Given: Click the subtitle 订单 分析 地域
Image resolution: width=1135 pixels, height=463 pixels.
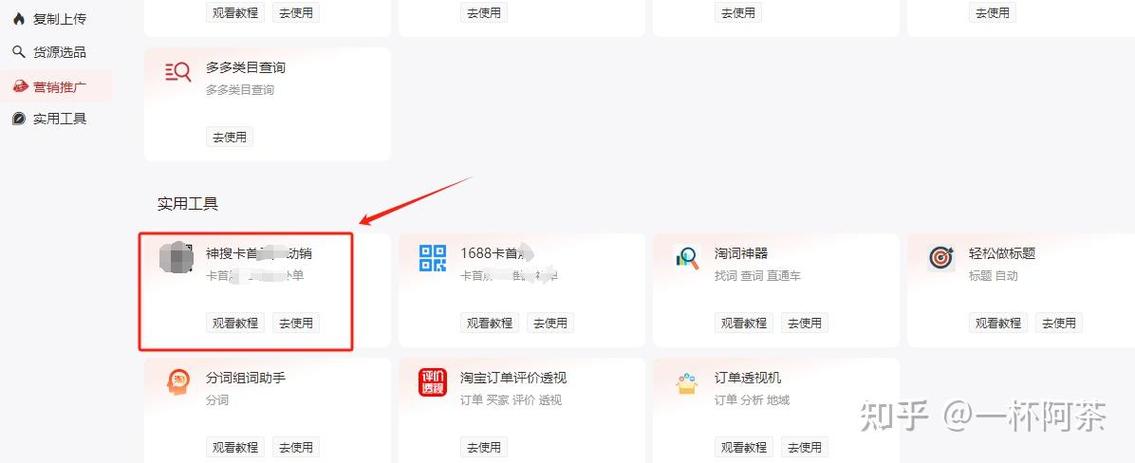Looking at the screenshot, I should 752,400.
